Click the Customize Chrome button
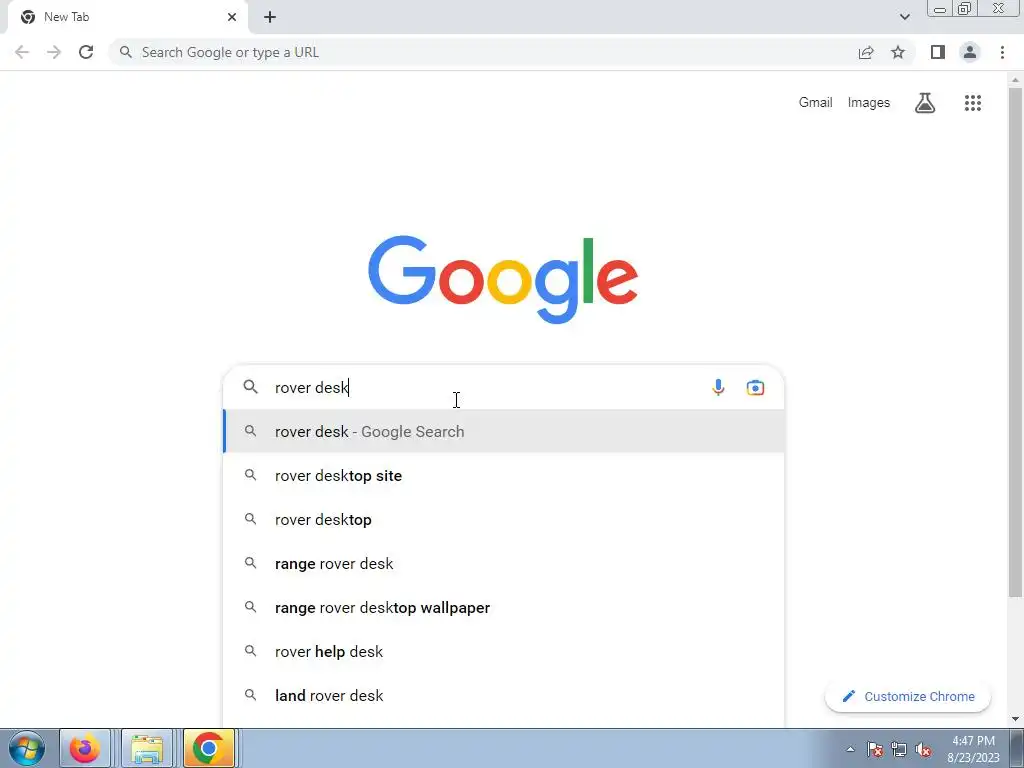Screen dimensions: 1024x768 tap(908, 696)
